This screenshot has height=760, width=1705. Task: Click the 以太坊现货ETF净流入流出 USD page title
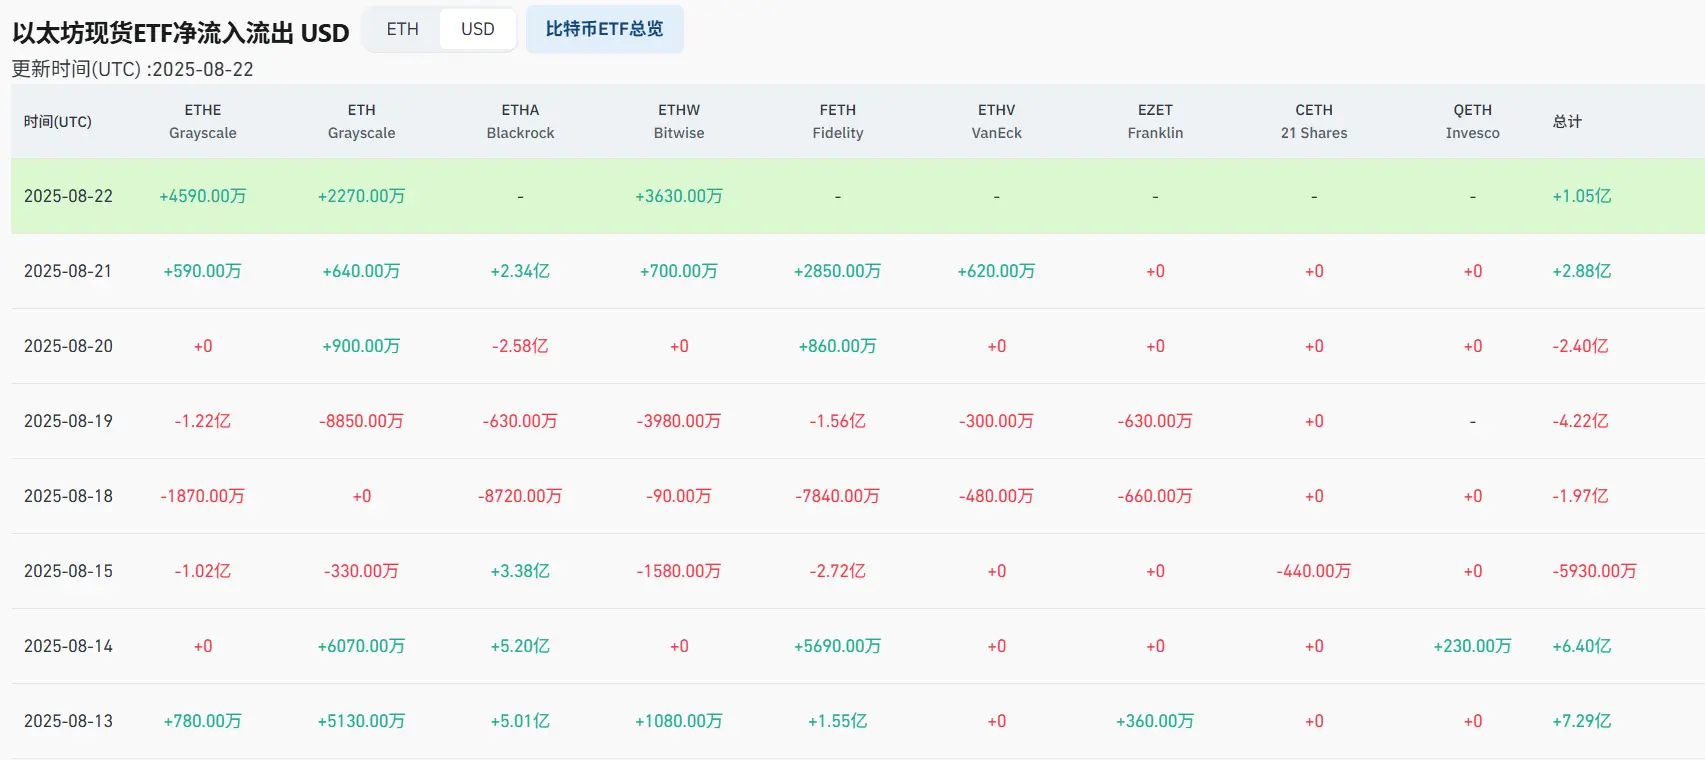181,33
